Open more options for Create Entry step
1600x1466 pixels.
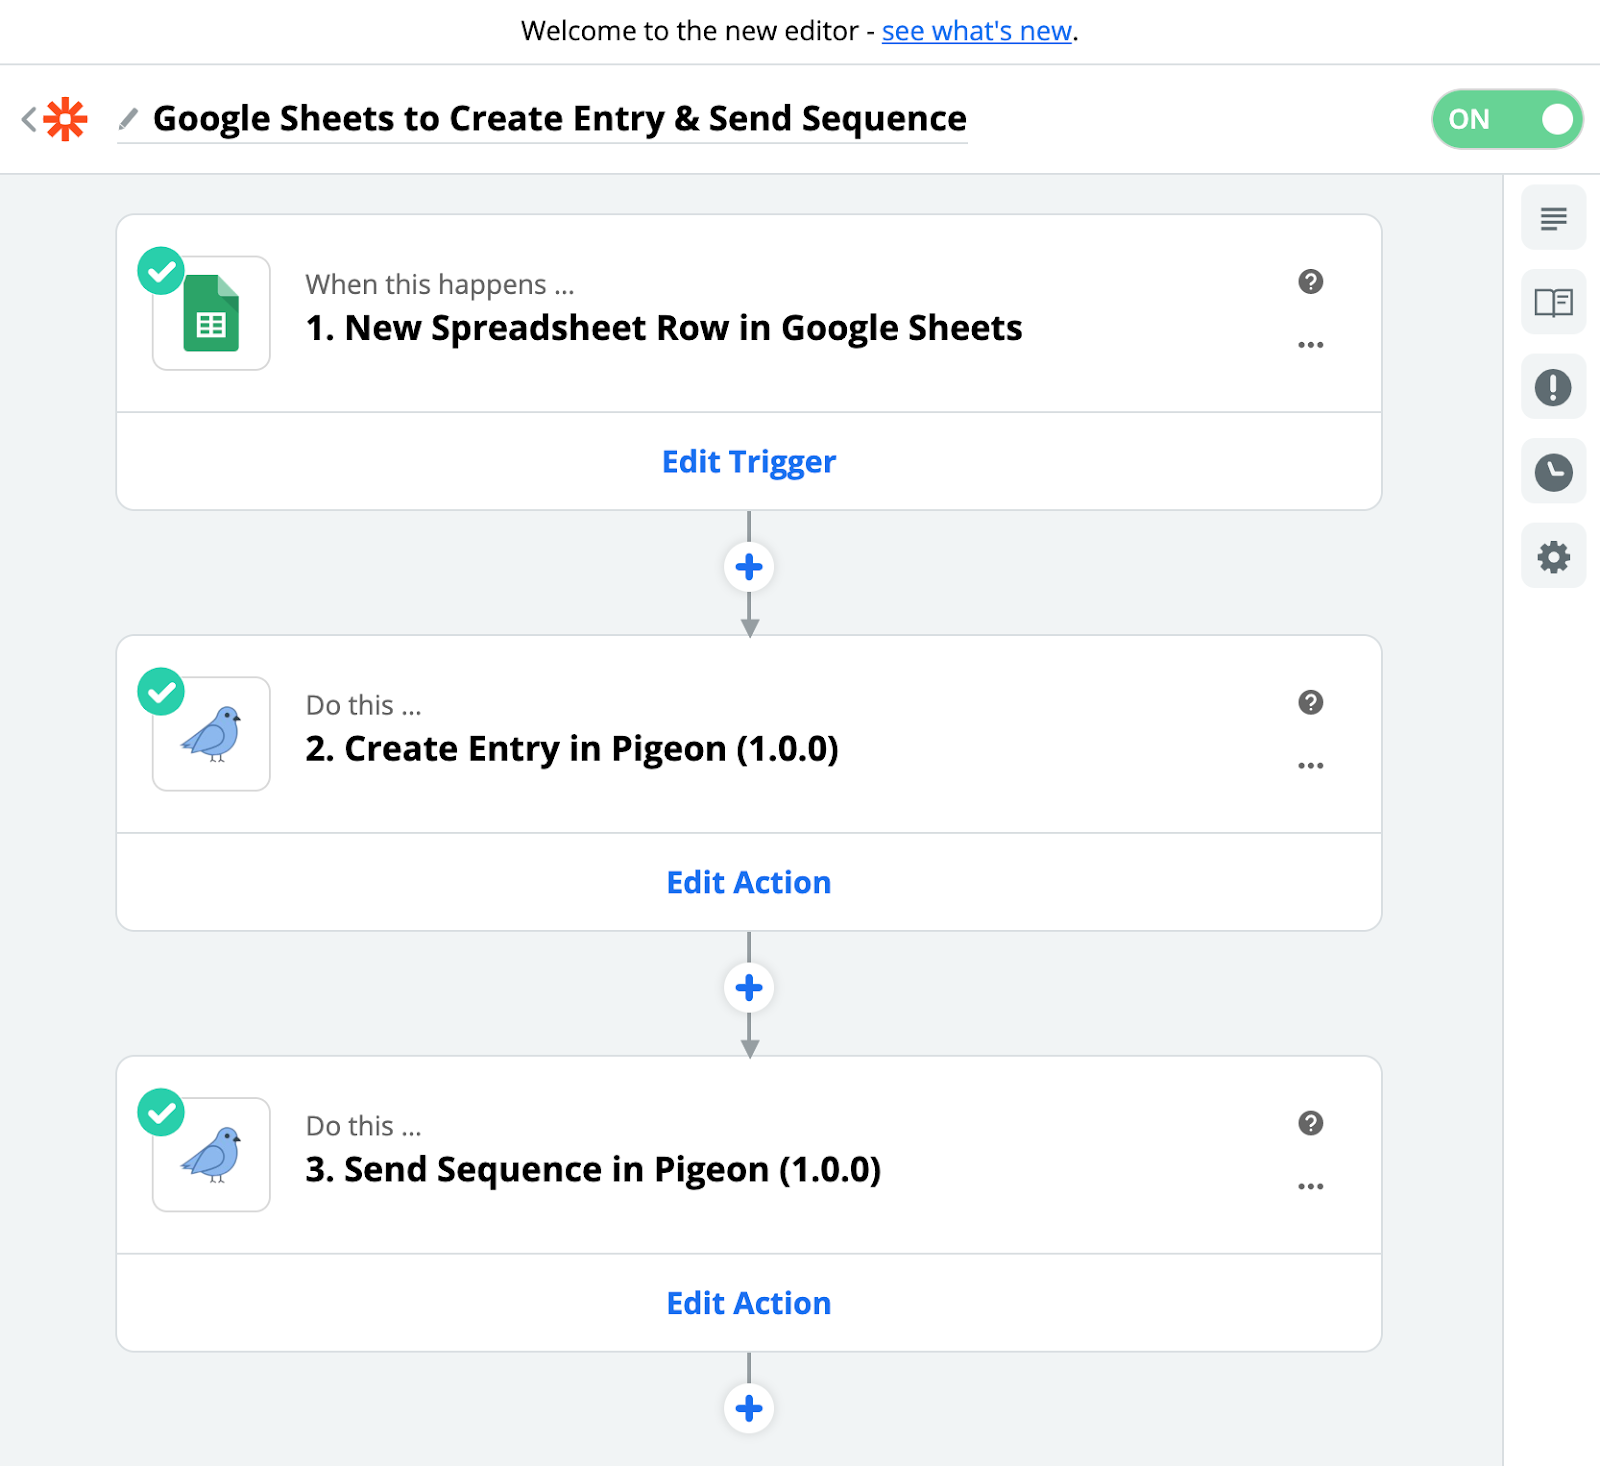(1310, 766)
